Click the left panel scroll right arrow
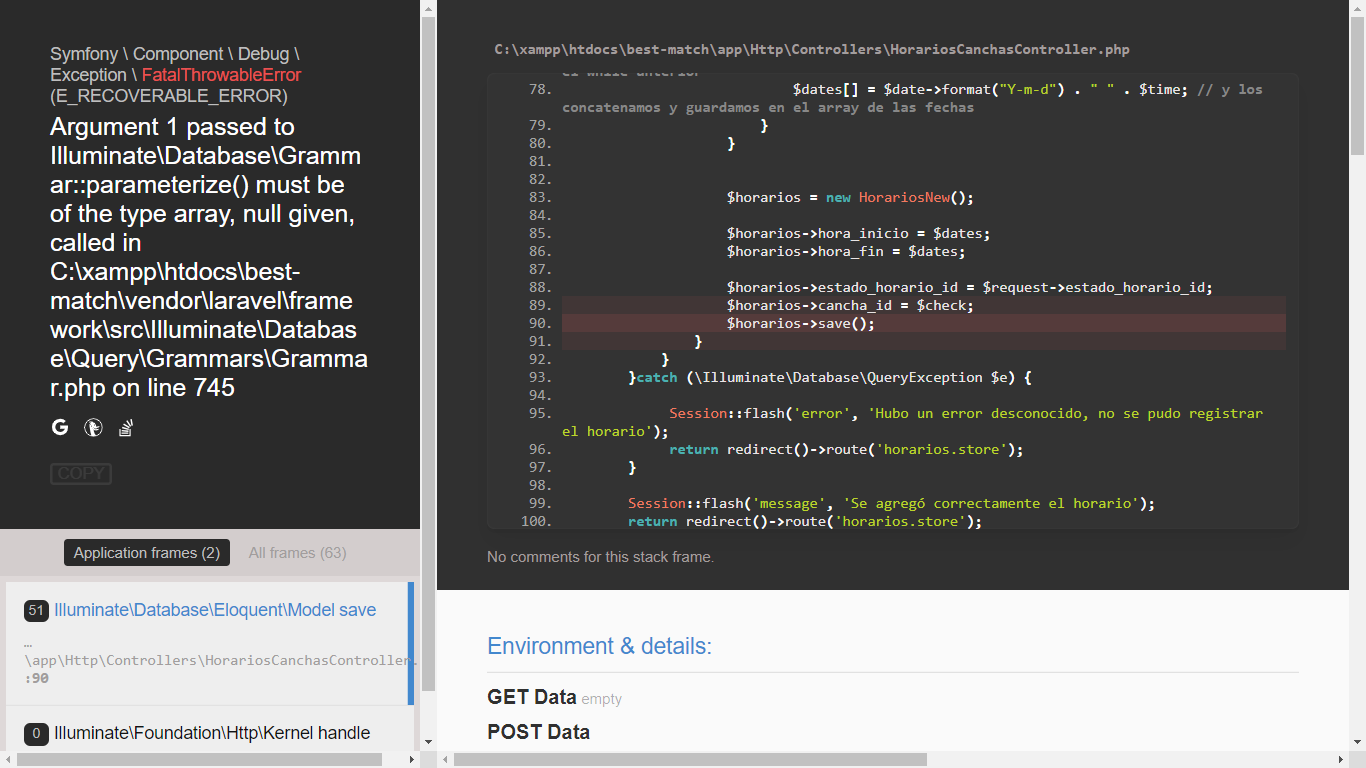The width and height of the screenshot is (1366, 768). tap(413, 760)
